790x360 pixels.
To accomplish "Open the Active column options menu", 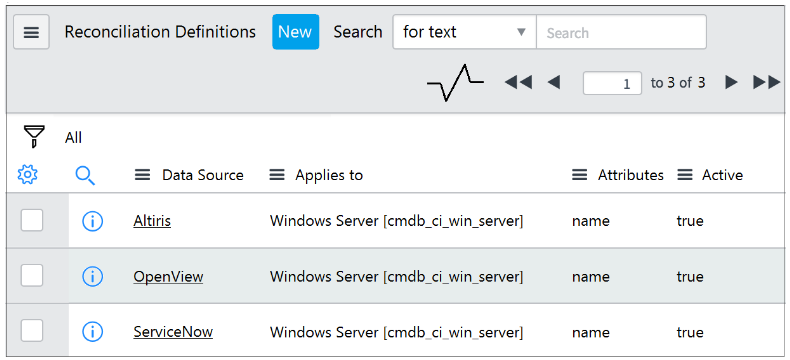I will click(685, 175).
